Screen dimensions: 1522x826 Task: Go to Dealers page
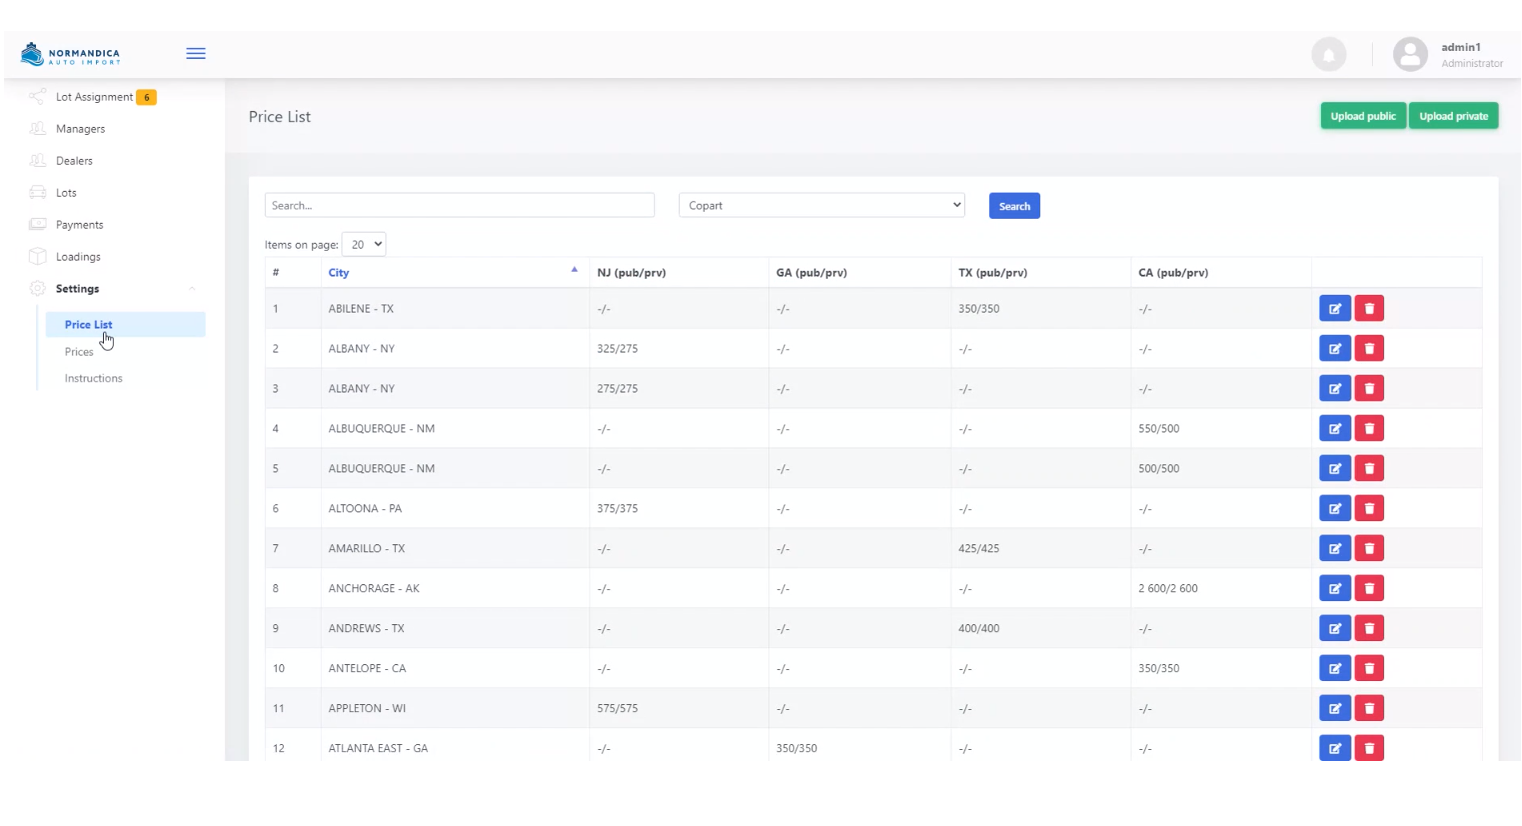coord(74,161)
